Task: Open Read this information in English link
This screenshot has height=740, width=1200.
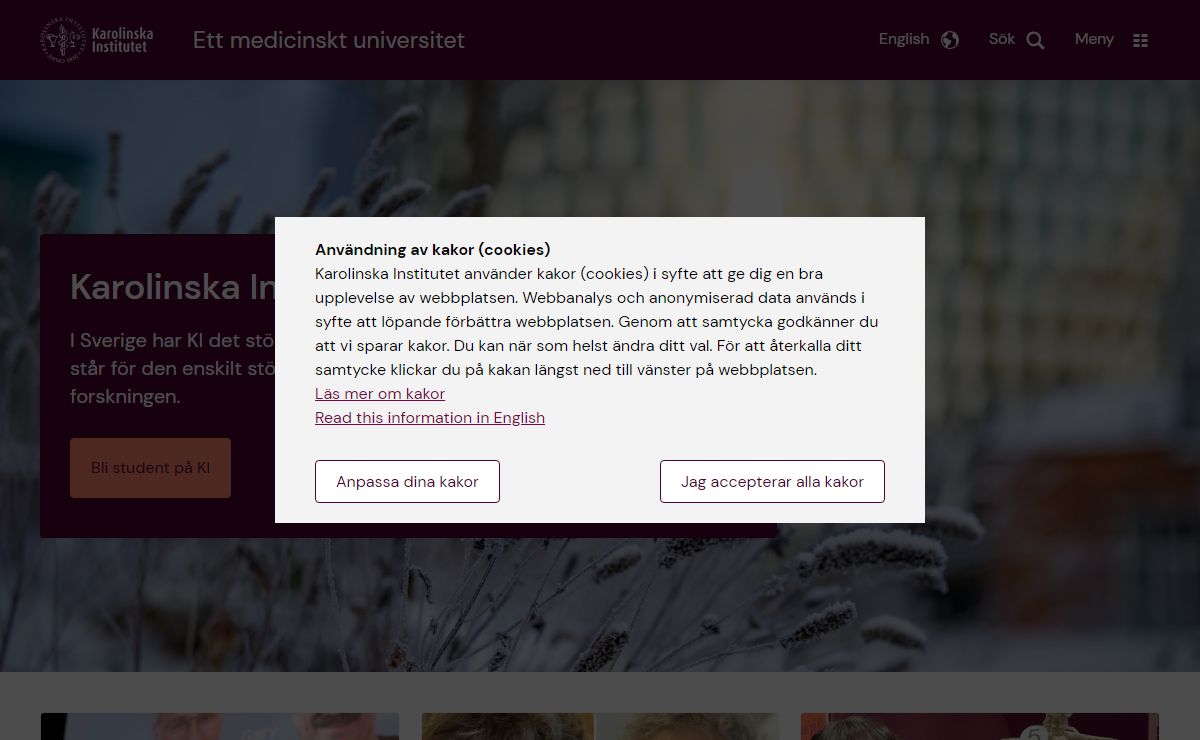Action: coord(430,418)
